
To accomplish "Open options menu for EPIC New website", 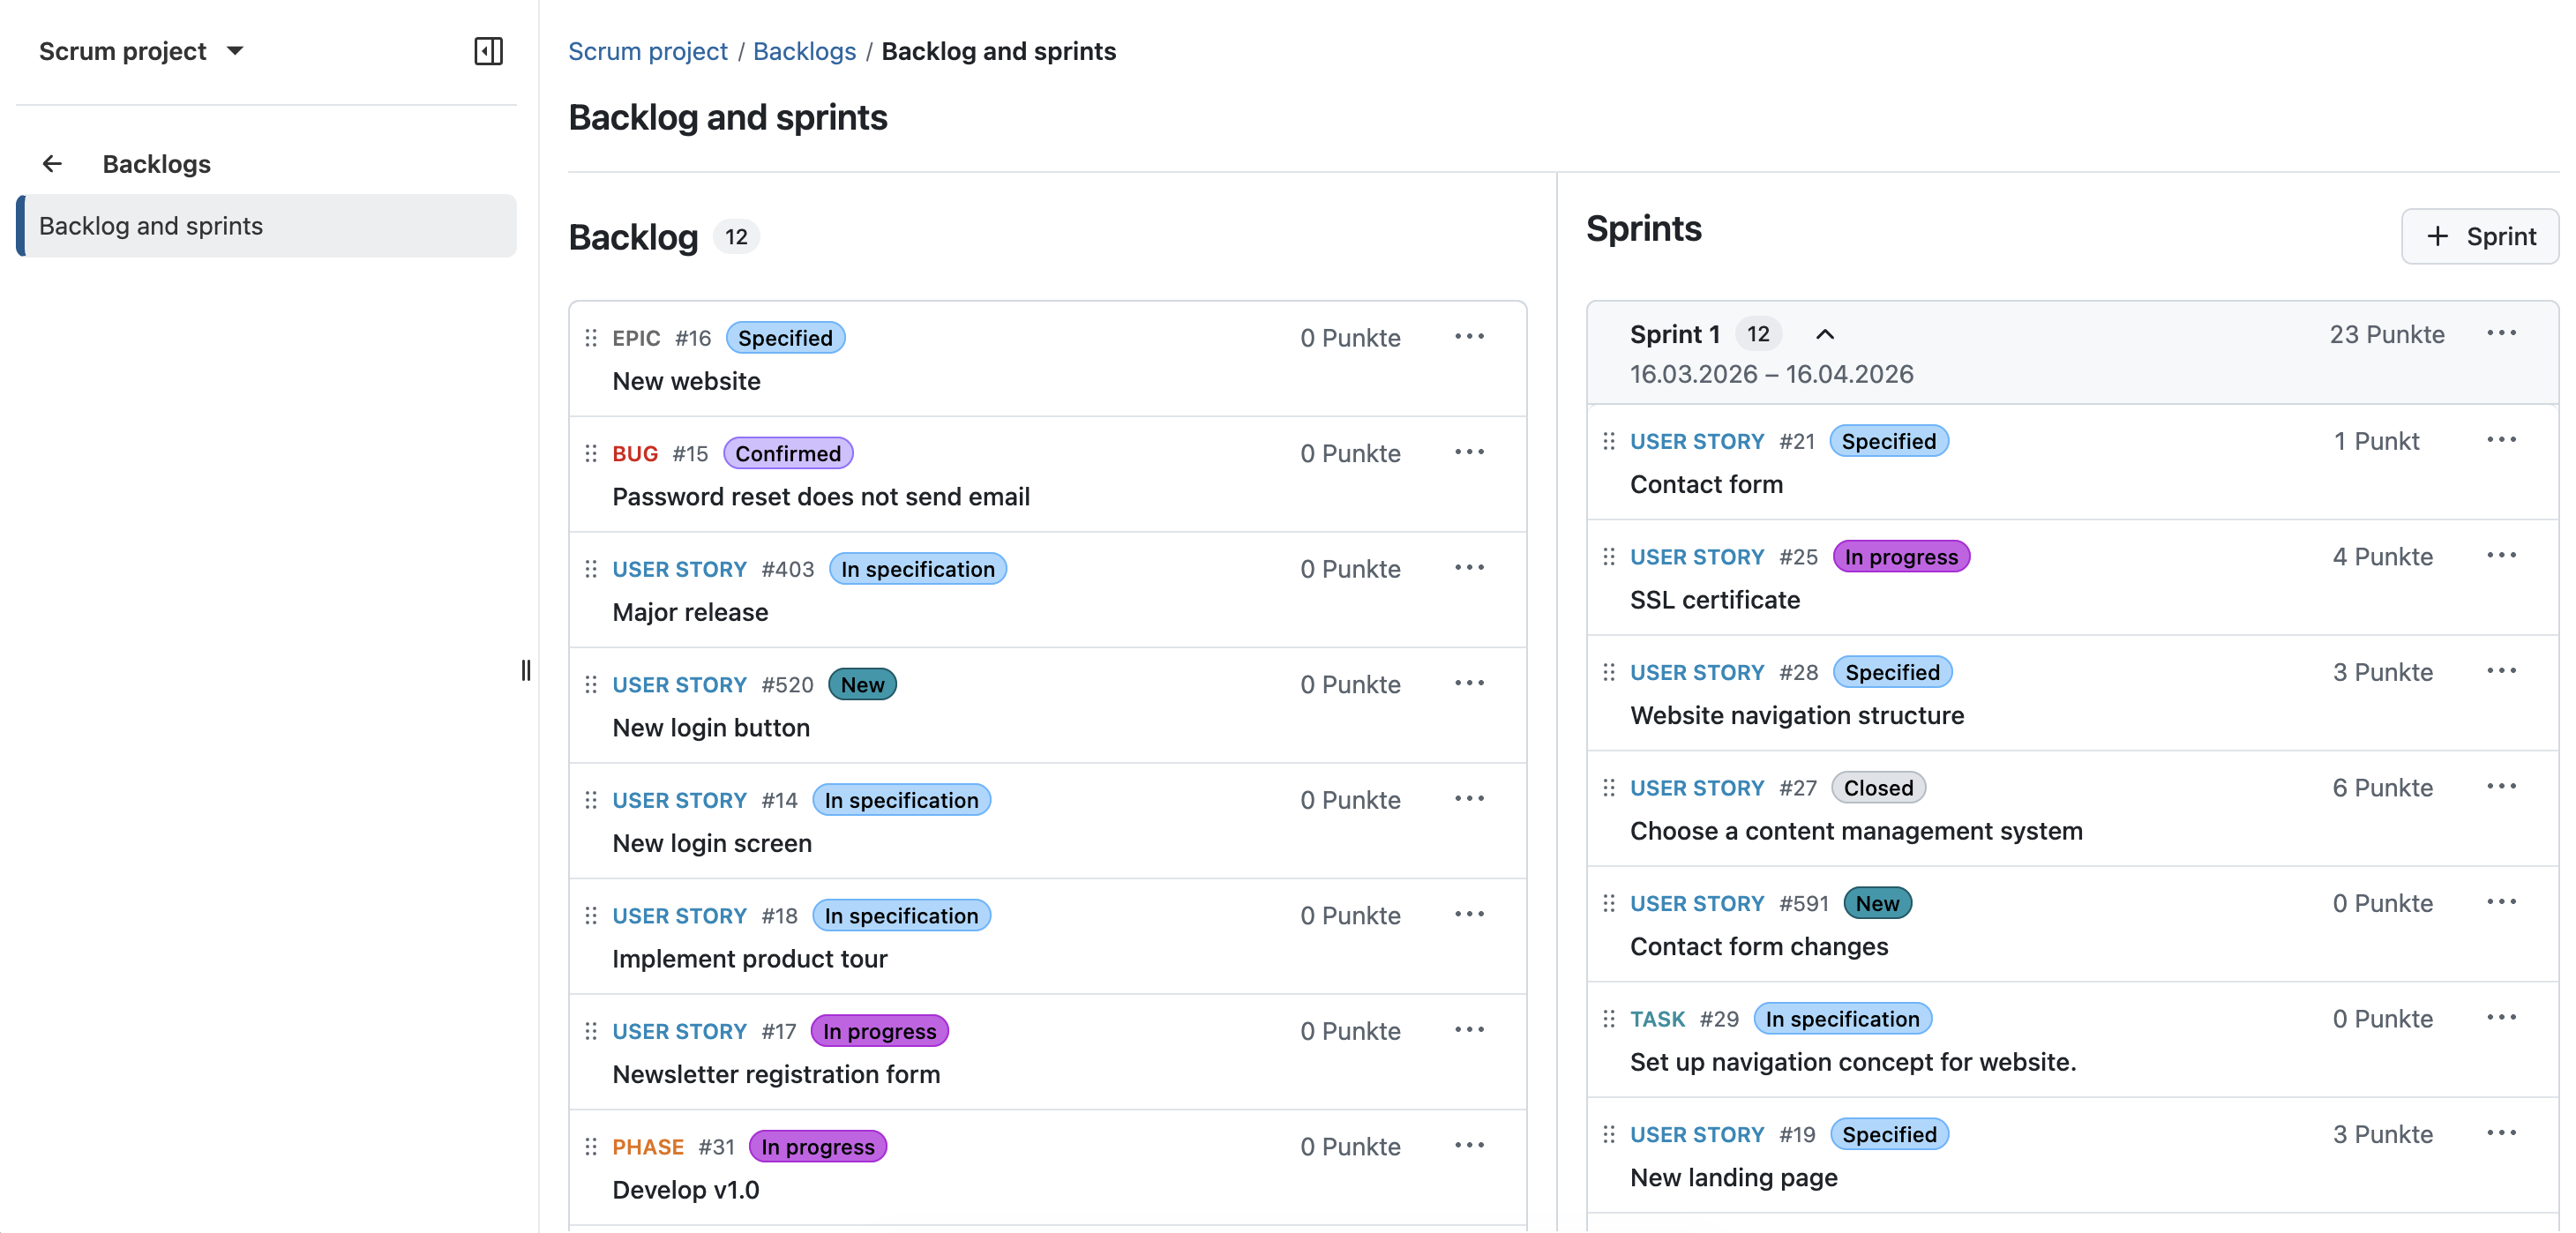I will click(1469, 337).
